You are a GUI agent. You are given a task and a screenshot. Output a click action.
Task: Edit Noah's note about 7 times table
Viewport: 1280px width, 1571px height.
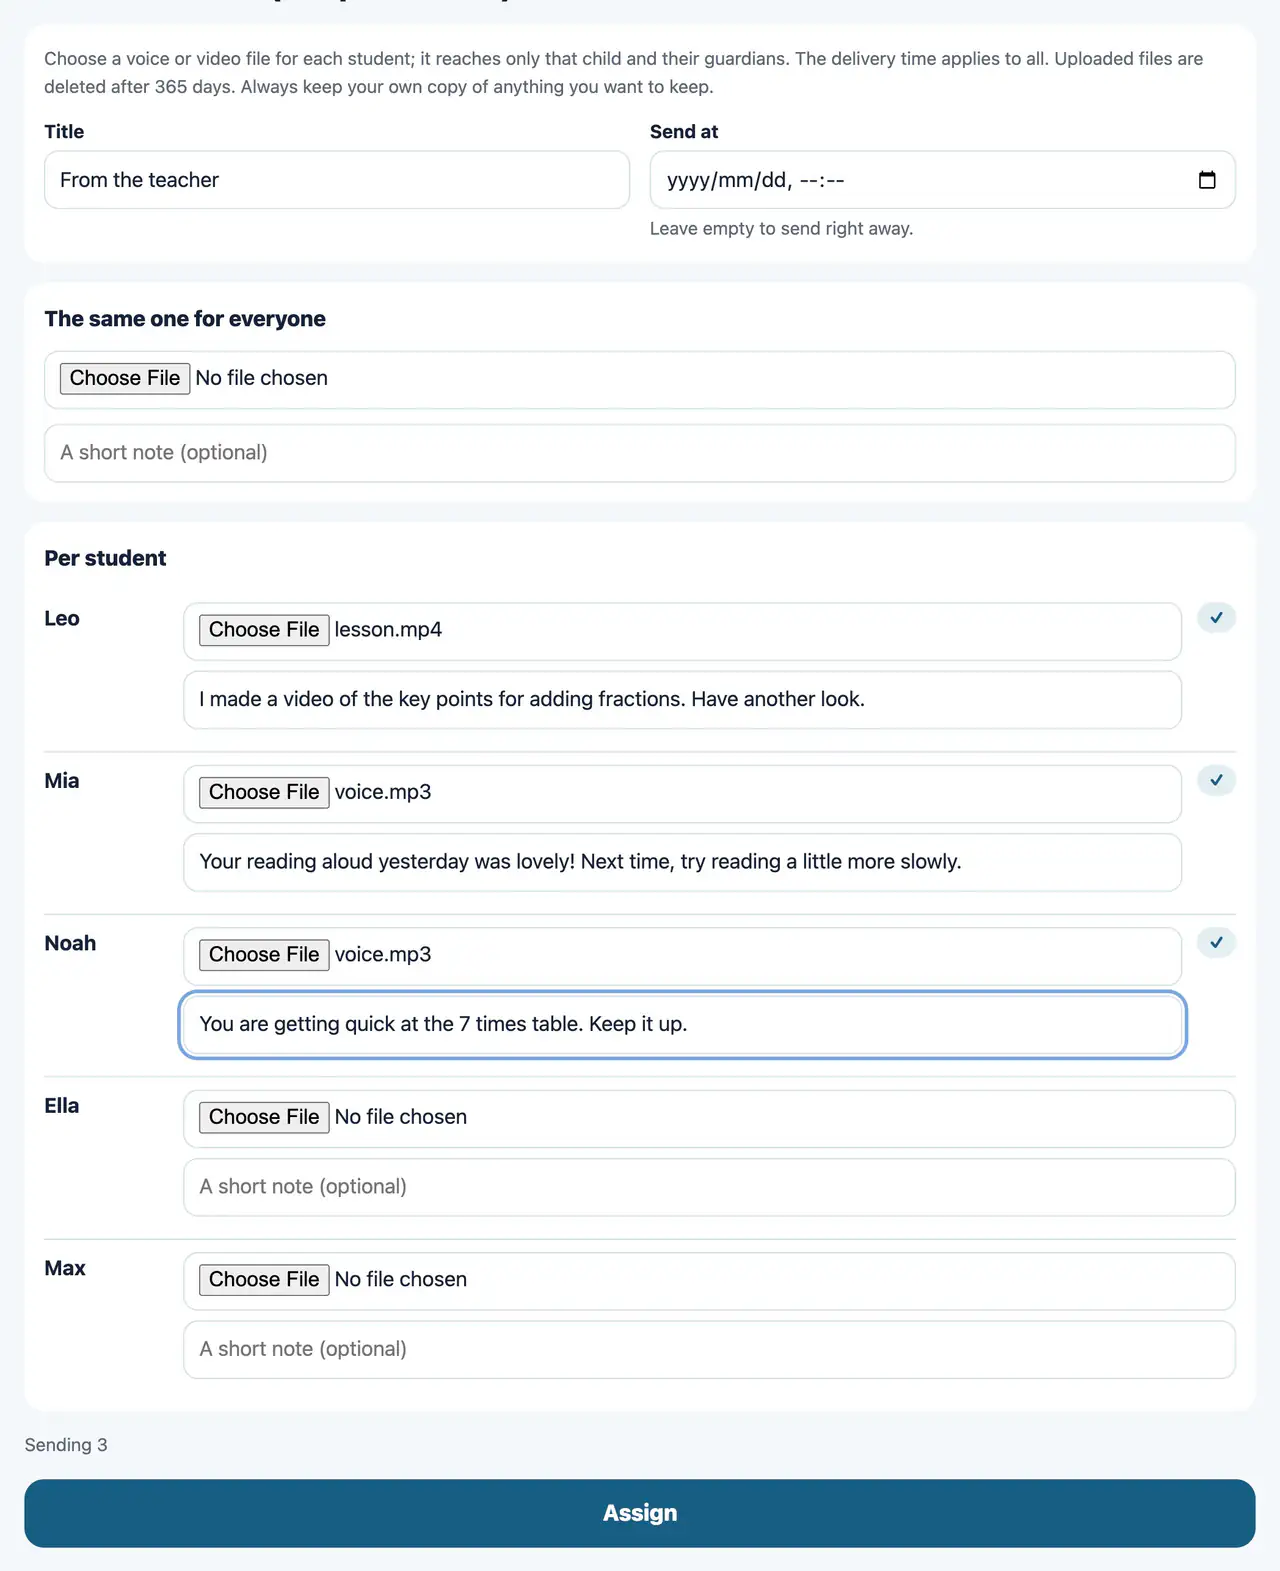click(682, 1025)
